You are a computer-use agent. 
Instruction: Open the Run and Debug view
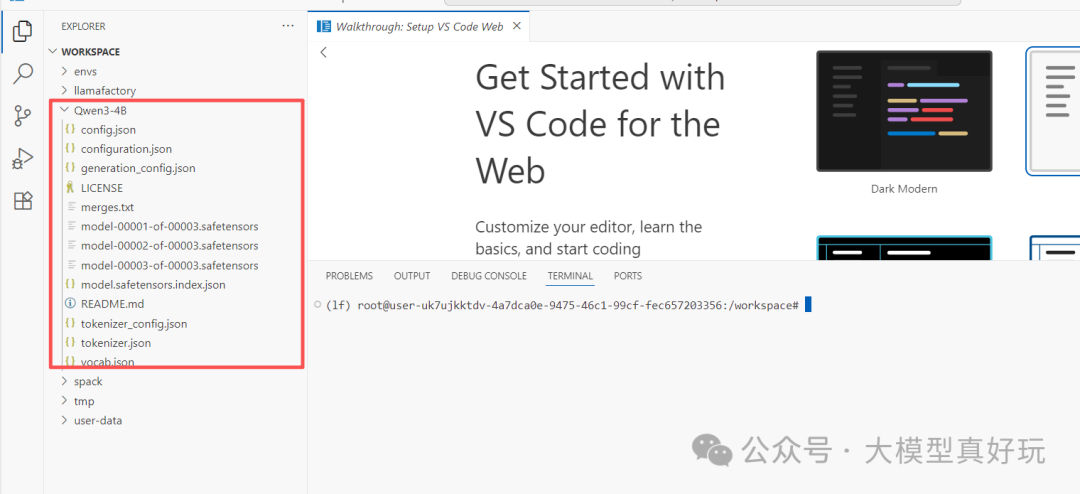[x=23, y=159]
